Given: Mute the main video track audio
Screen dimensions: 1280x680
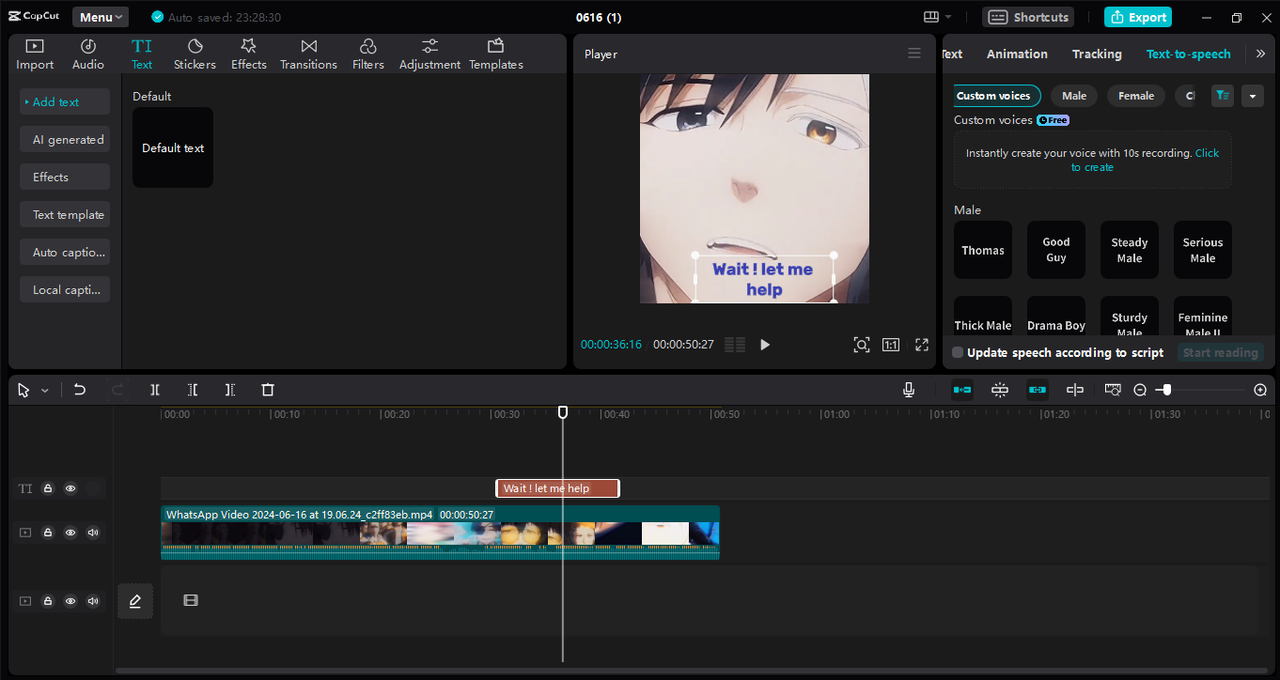Looking at the screenshot, I should pyautogui.click(x=93, y=533).
